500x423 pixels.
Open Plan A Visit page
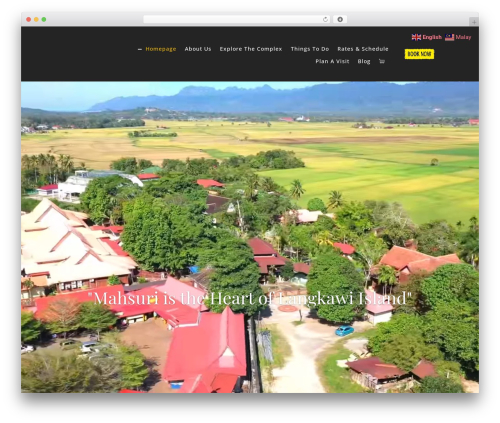click(332, 61)
